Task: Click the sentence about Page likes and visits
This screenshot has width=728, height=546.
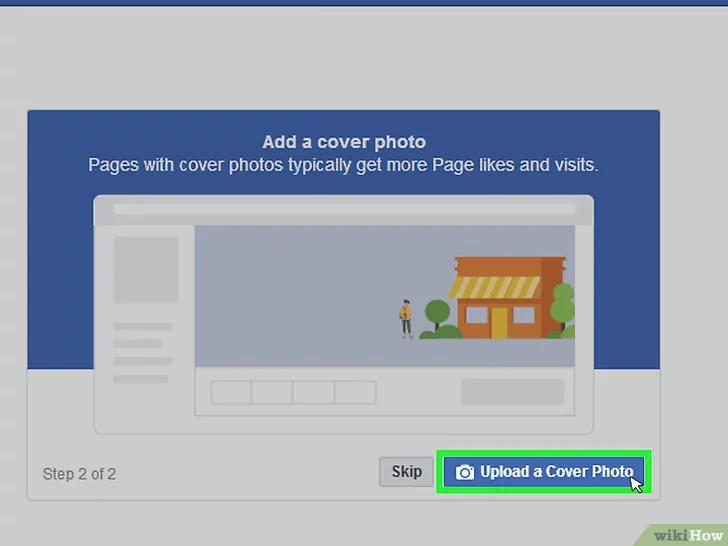Action: [x=343, y=165]
